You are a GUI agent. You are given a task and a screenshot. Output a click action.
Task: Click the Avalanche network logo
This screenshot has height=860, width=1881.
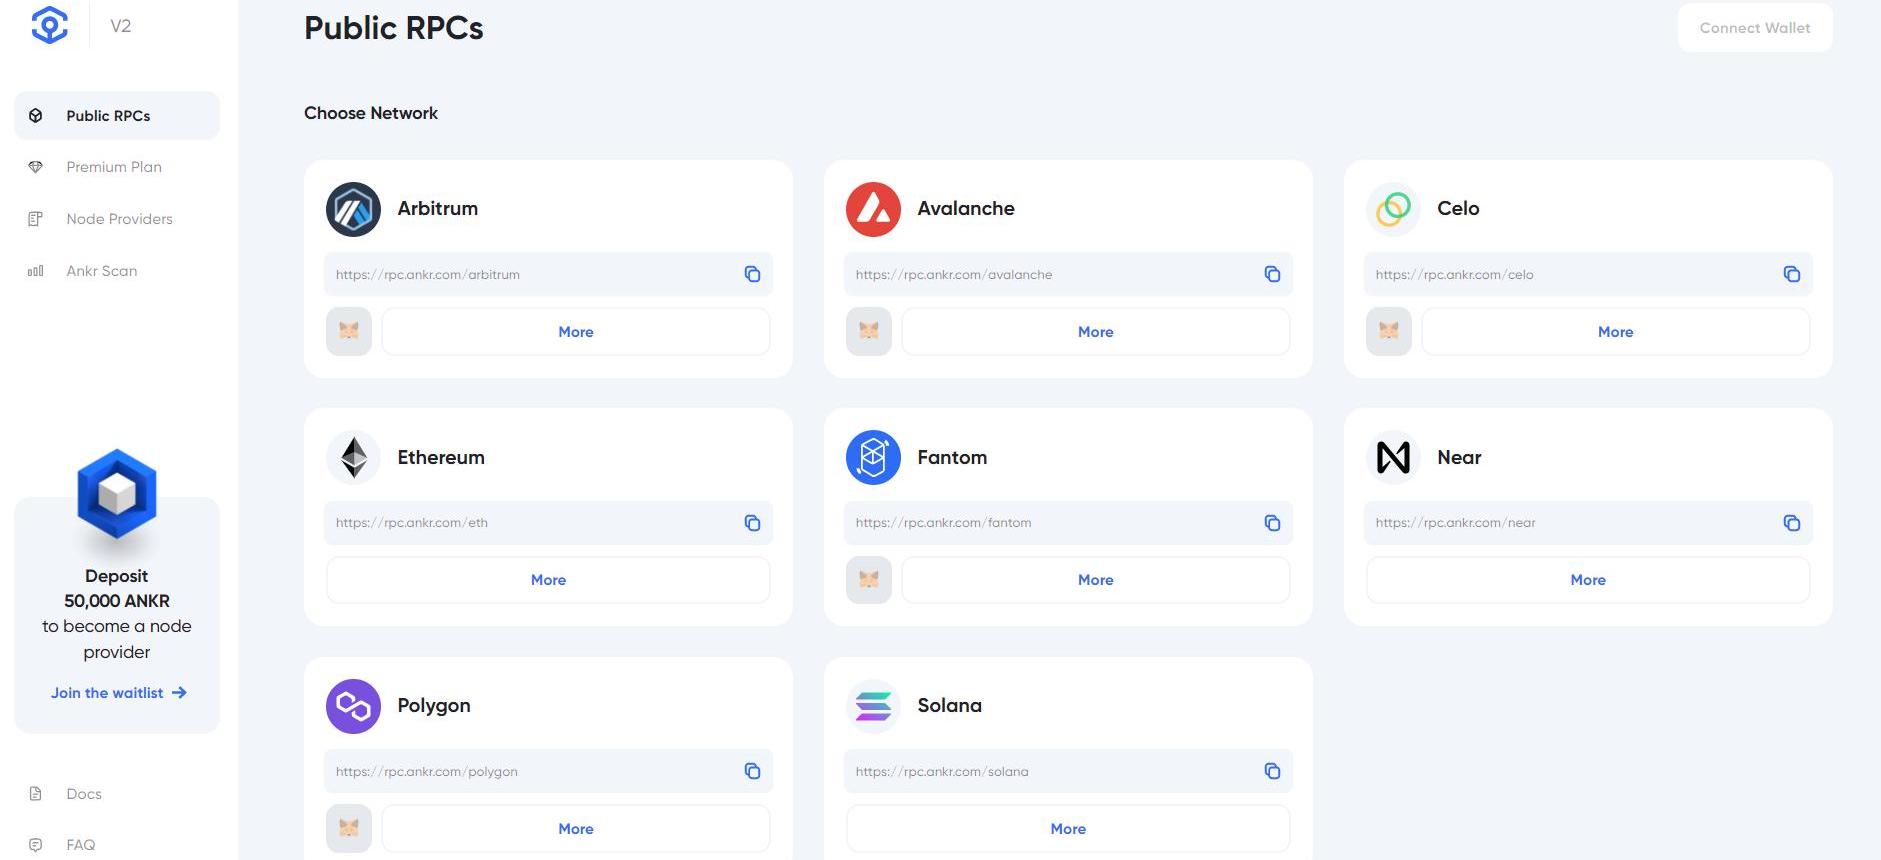click(873, 209)
